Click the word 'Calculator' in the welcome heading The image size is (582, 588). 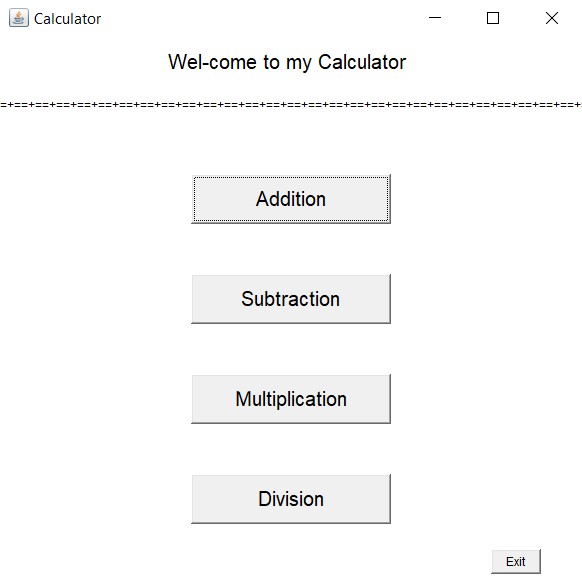tap(362, 62)
